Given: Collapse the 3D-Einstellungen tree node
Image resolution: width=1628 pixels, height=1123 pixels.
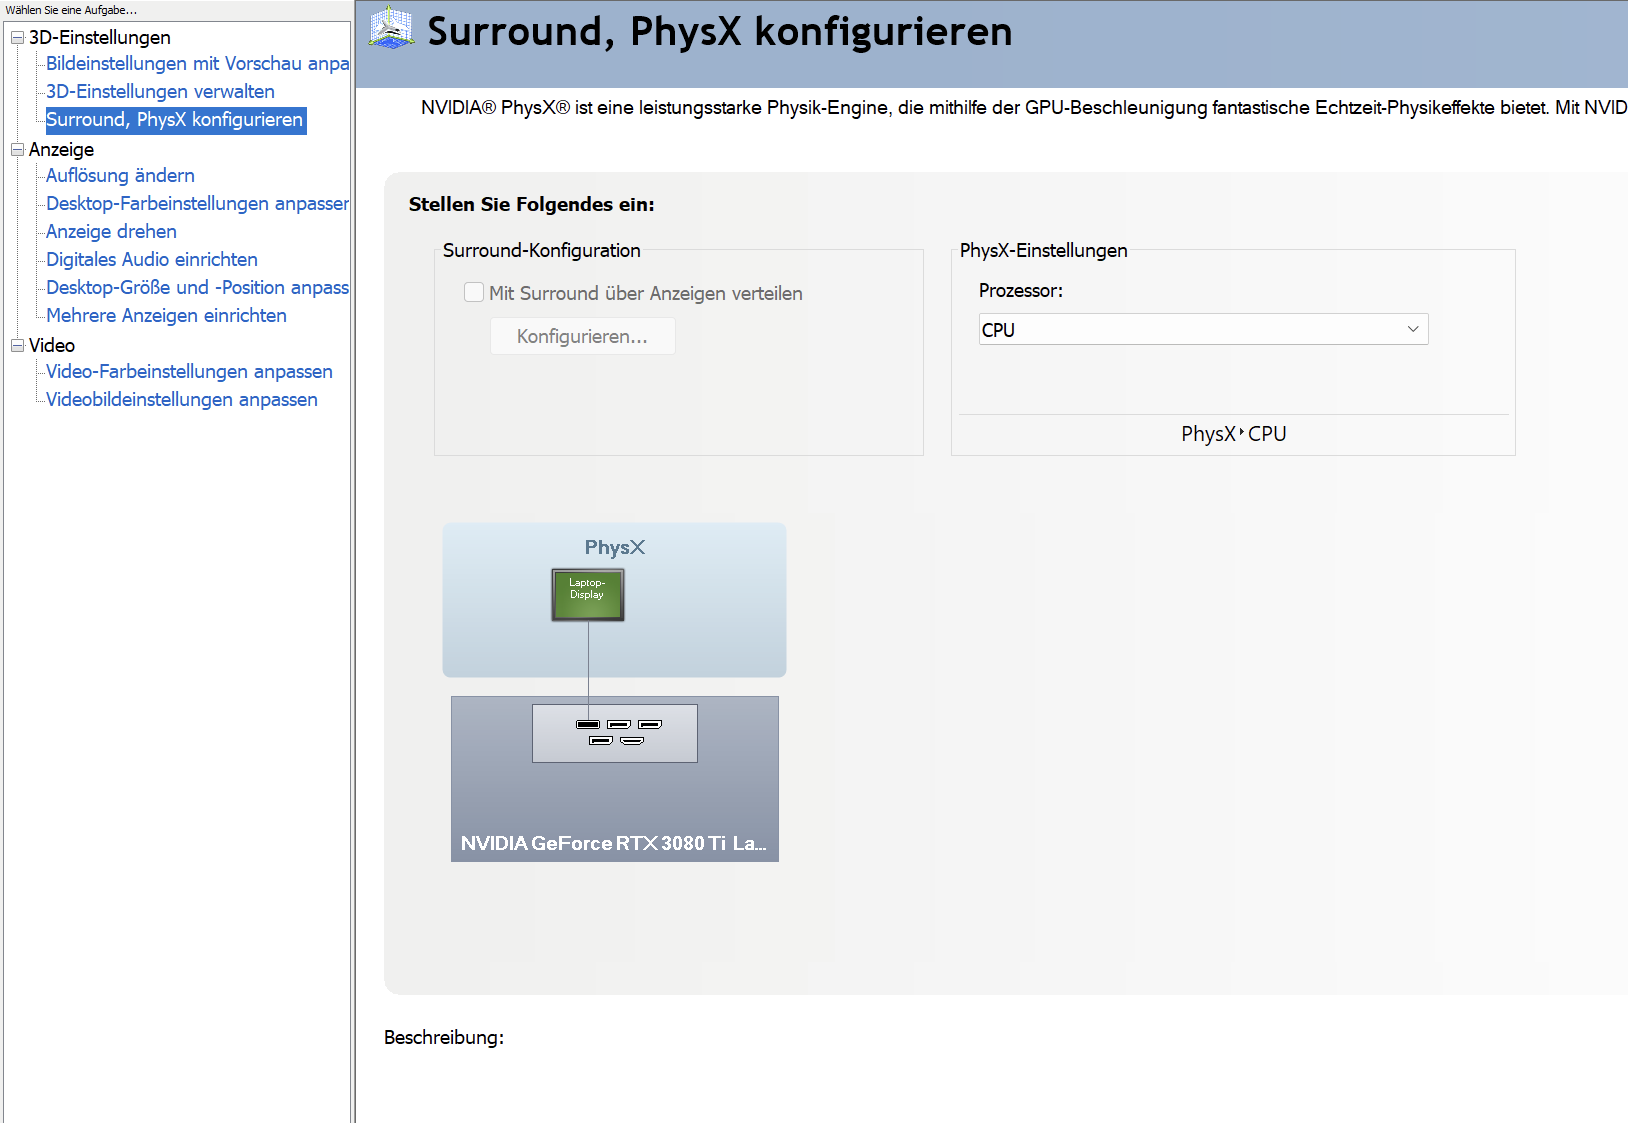Looking at the screenshot, I should click(x=17, y=37).
